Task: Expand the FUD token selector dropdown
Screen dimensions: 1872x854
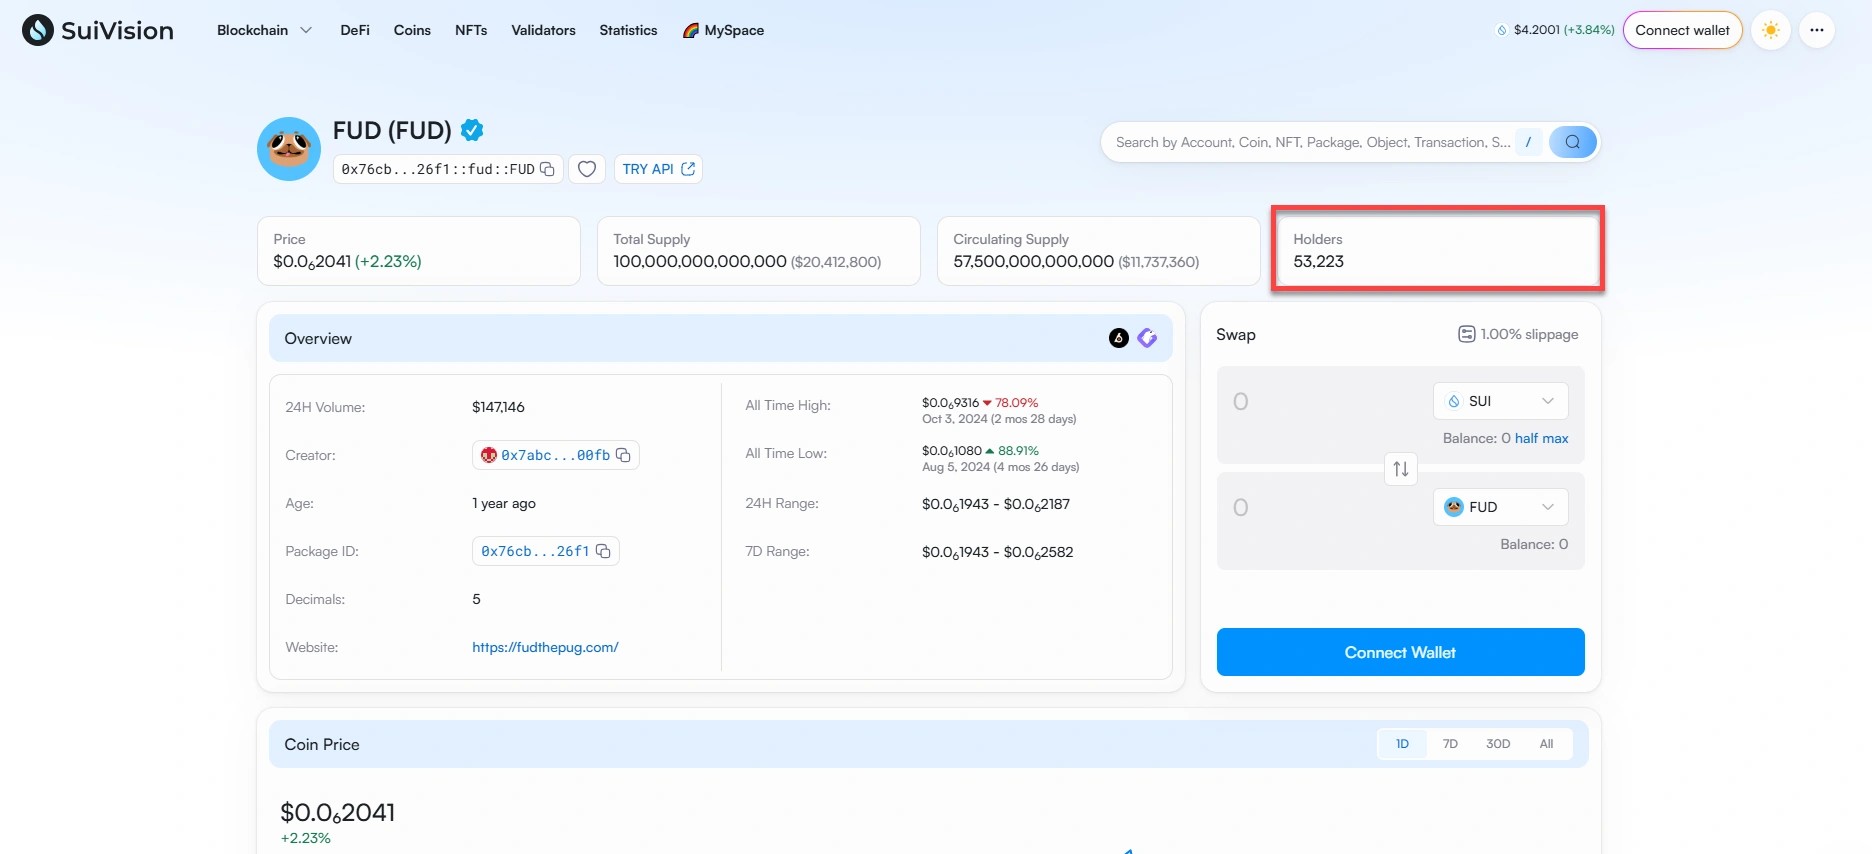Action: 1500,507
